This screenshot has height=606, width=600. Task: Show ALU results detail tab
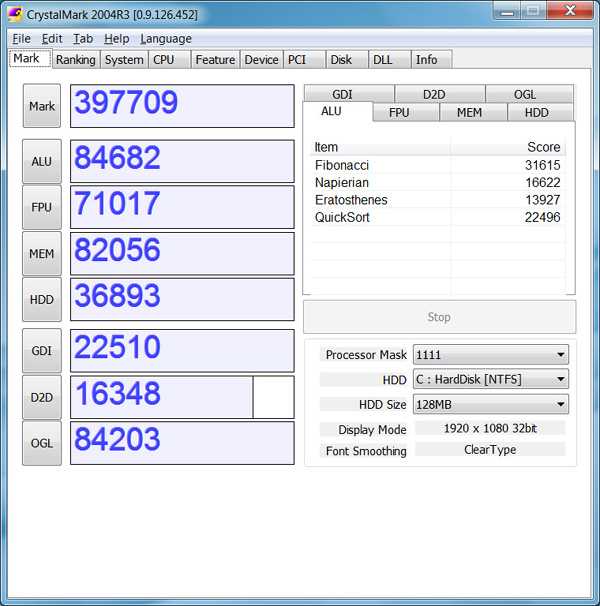tap(337, 111)
